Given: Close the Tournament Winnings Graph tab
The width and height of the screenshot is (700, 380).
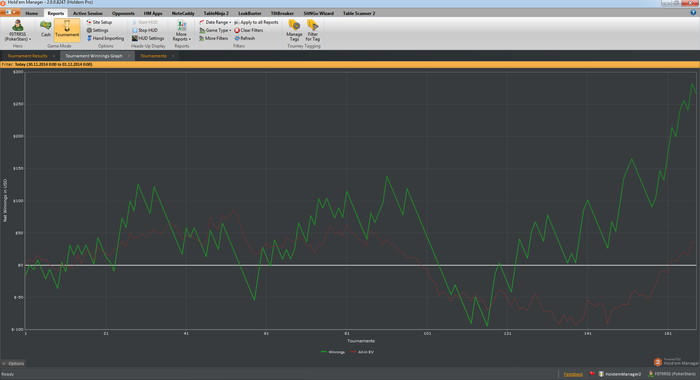Looking at the screenshot, I should tap(129, 56).
